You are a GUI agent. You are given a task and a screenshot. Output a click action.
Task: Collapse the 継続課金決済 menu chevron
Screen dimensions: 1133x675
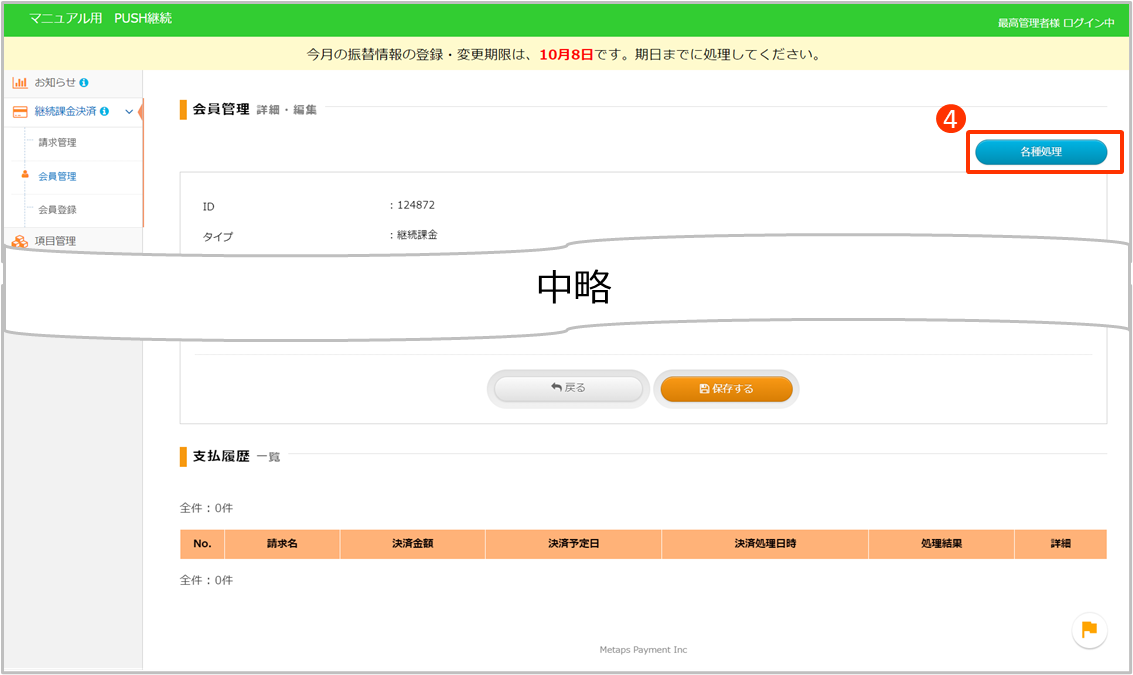128,112
